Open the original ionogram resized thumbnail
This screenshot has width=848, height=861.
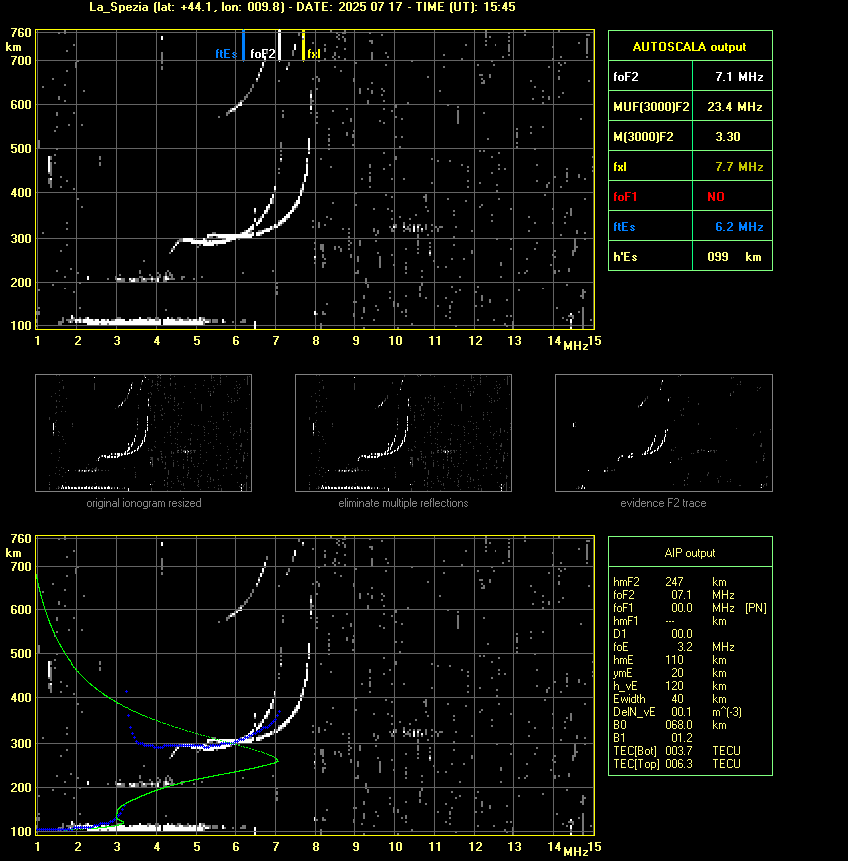(143, 433)
